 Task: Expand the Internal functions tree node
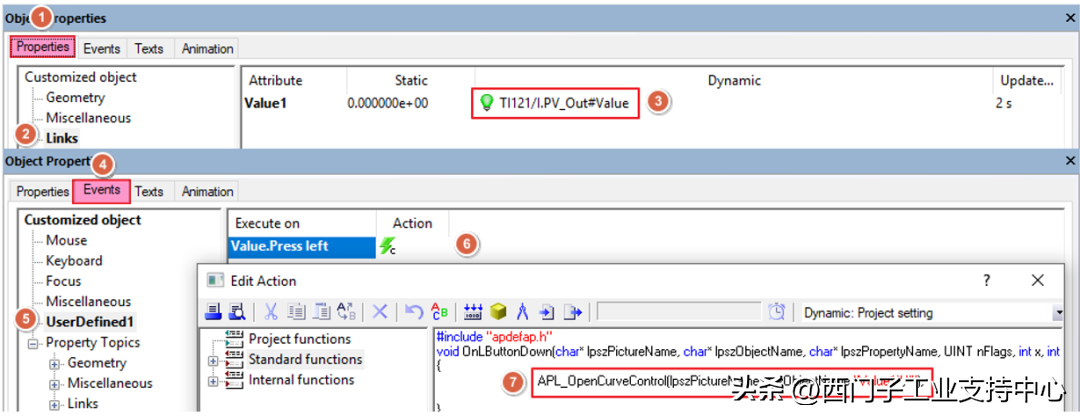[x=213, y=381]
